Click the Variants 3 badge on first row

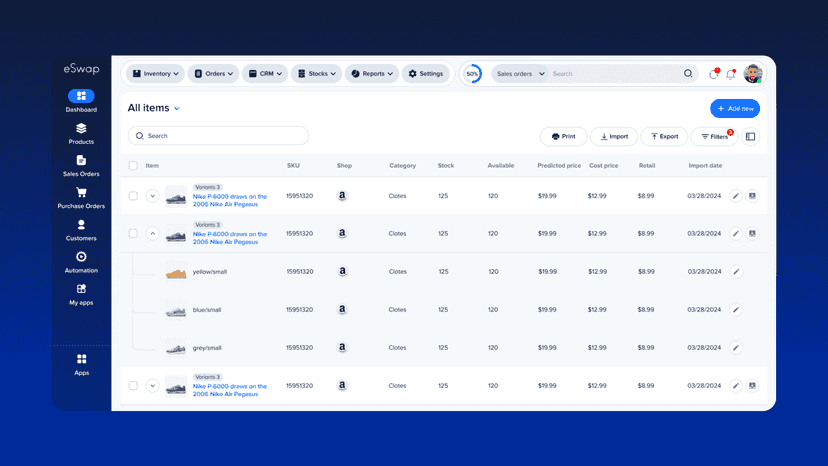coord(208,187)
